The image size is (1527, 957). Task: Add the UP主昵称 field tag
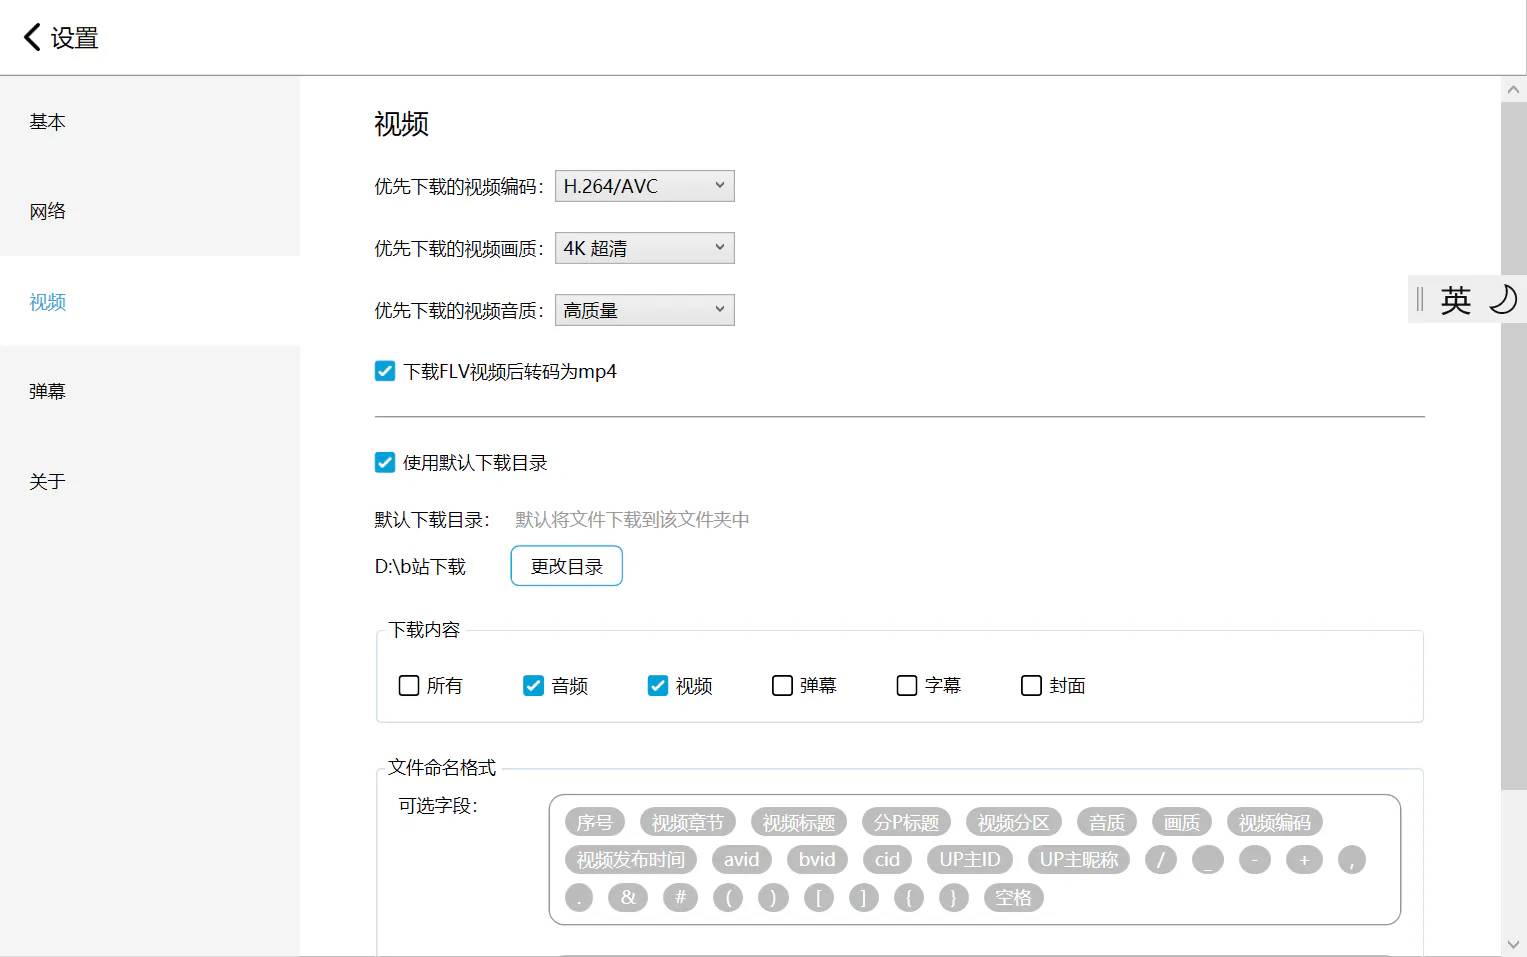1078,859
